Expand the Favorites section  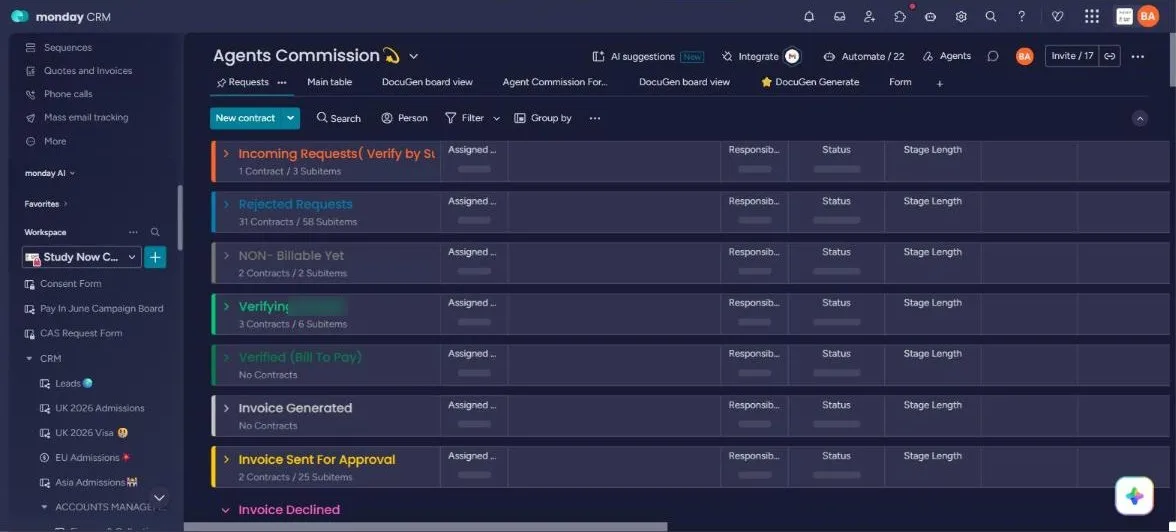(46, 203)
